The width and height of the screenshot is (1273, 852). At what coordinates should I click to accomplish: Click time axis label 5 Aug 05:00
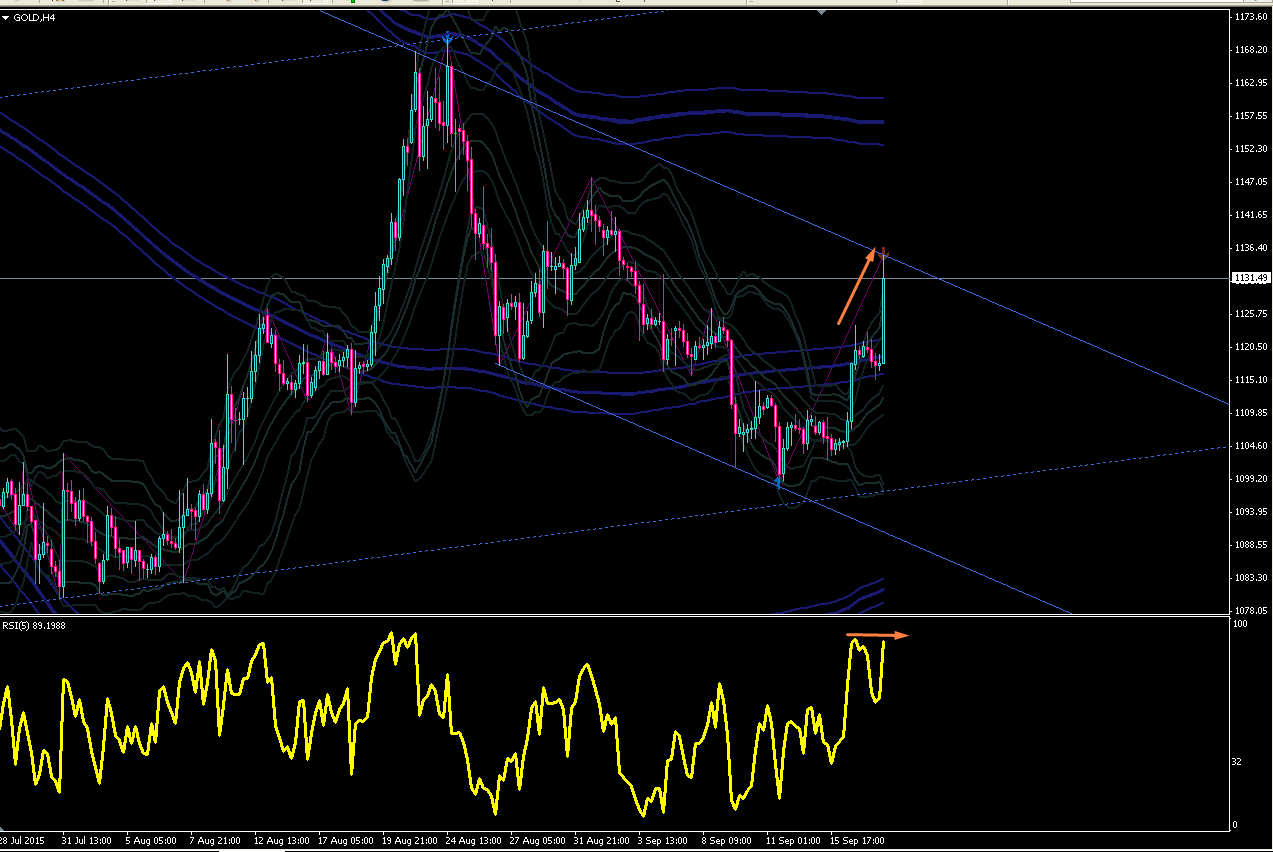coord(151,841)
